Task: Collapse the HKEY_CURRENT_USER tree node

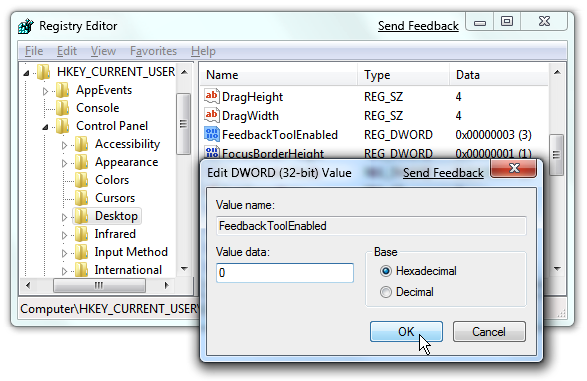Action: [26, 73]
